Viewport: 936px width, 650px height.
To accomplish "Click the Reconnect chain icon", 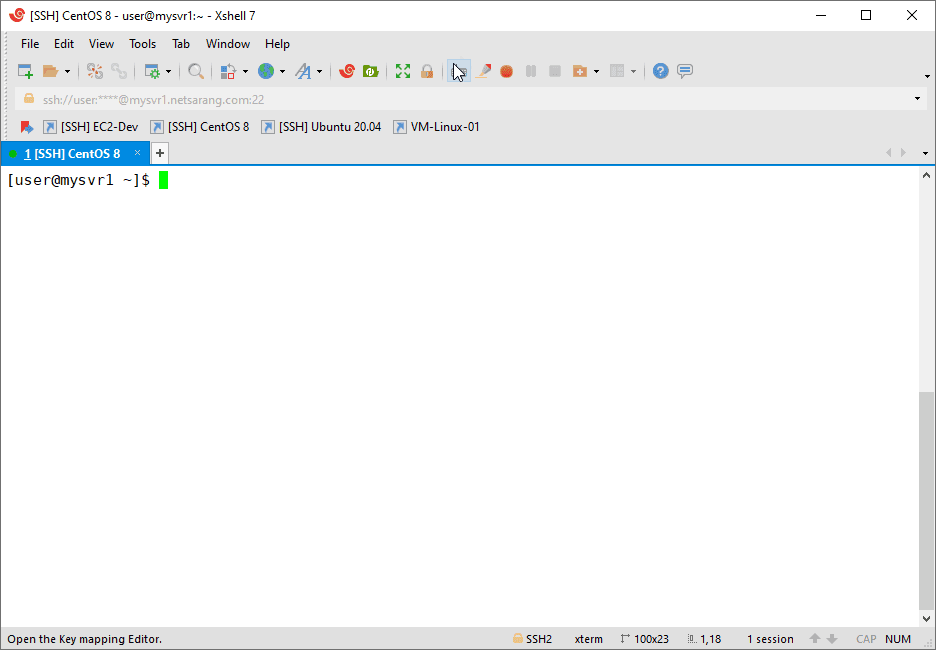I will [119, 72].
